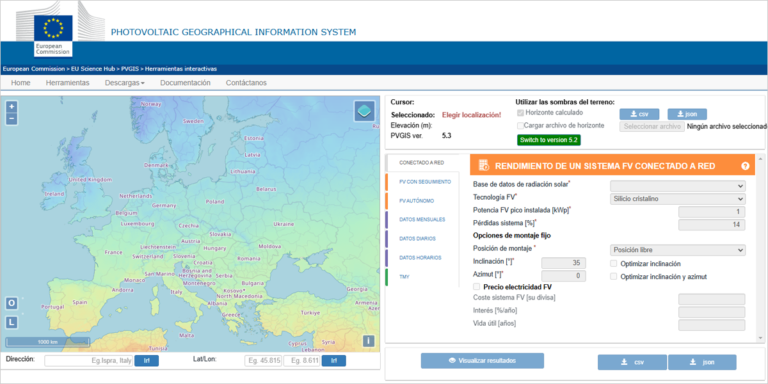Click Visualizar resultados button
The image size is (768, 384).
[482, 360]
